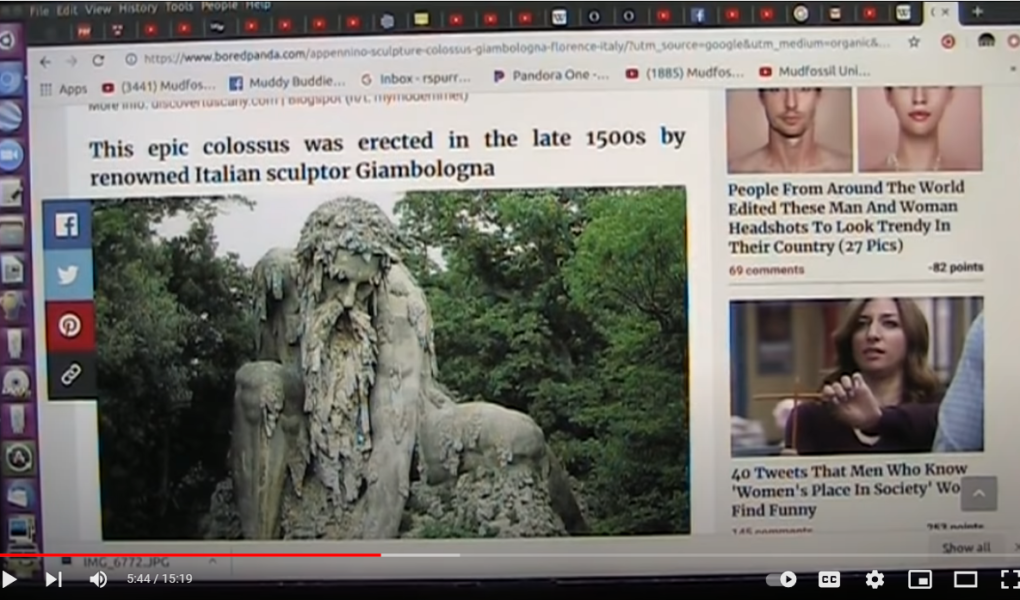The height and width of the screenshot is (600, 1020).
Task: Mute the video volume
Action: [98, 579]
